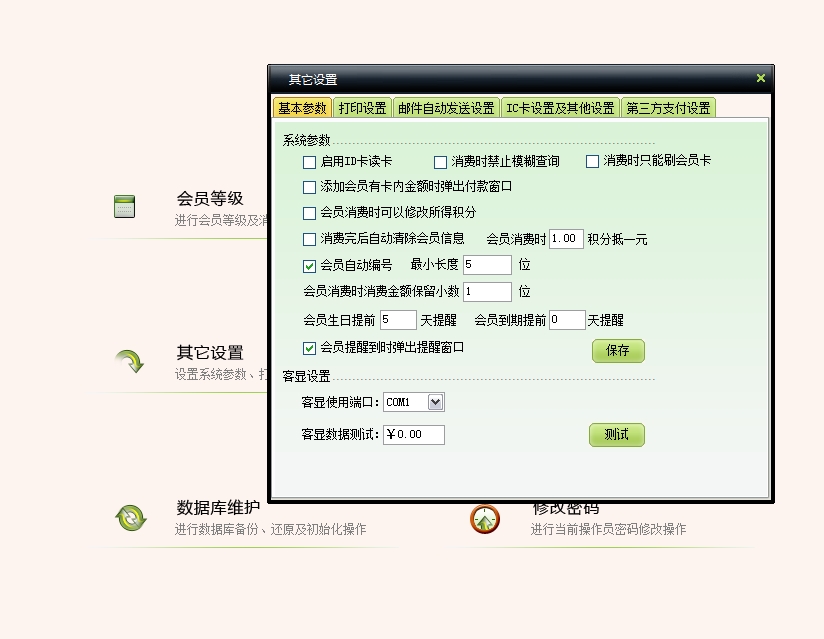This screenshot has height=639, width=824.
Task: Disable 会员提醒到时弹出提醒窗口 checkbox
Action: click(310, 348)
